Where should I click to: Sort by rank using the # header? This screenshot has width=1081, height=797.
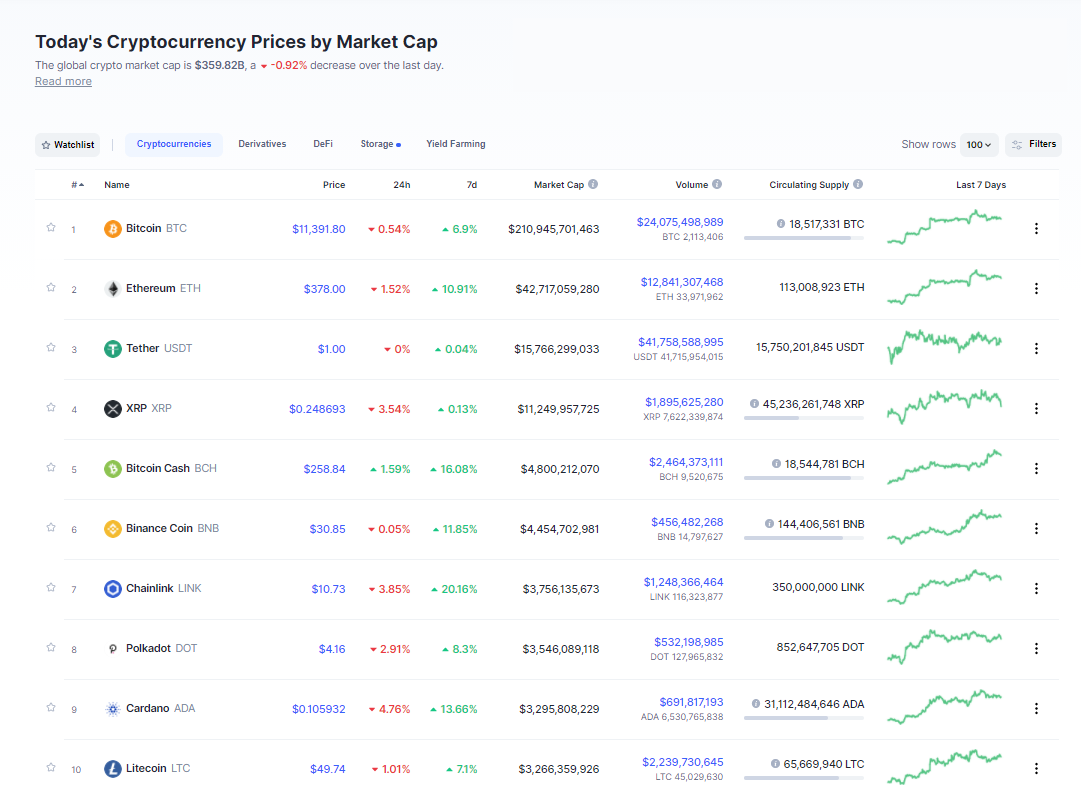(77, 185)
